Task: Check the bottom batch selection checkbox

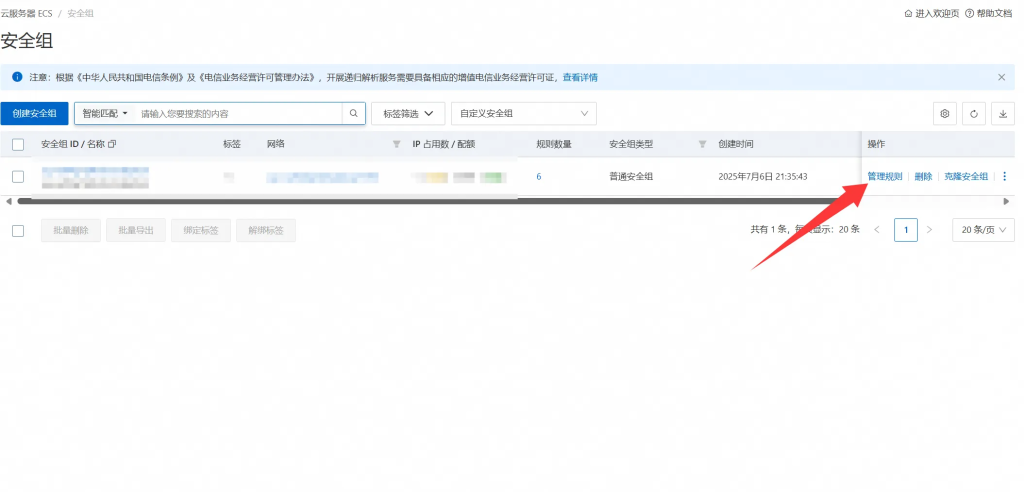Action: (18, 230)
